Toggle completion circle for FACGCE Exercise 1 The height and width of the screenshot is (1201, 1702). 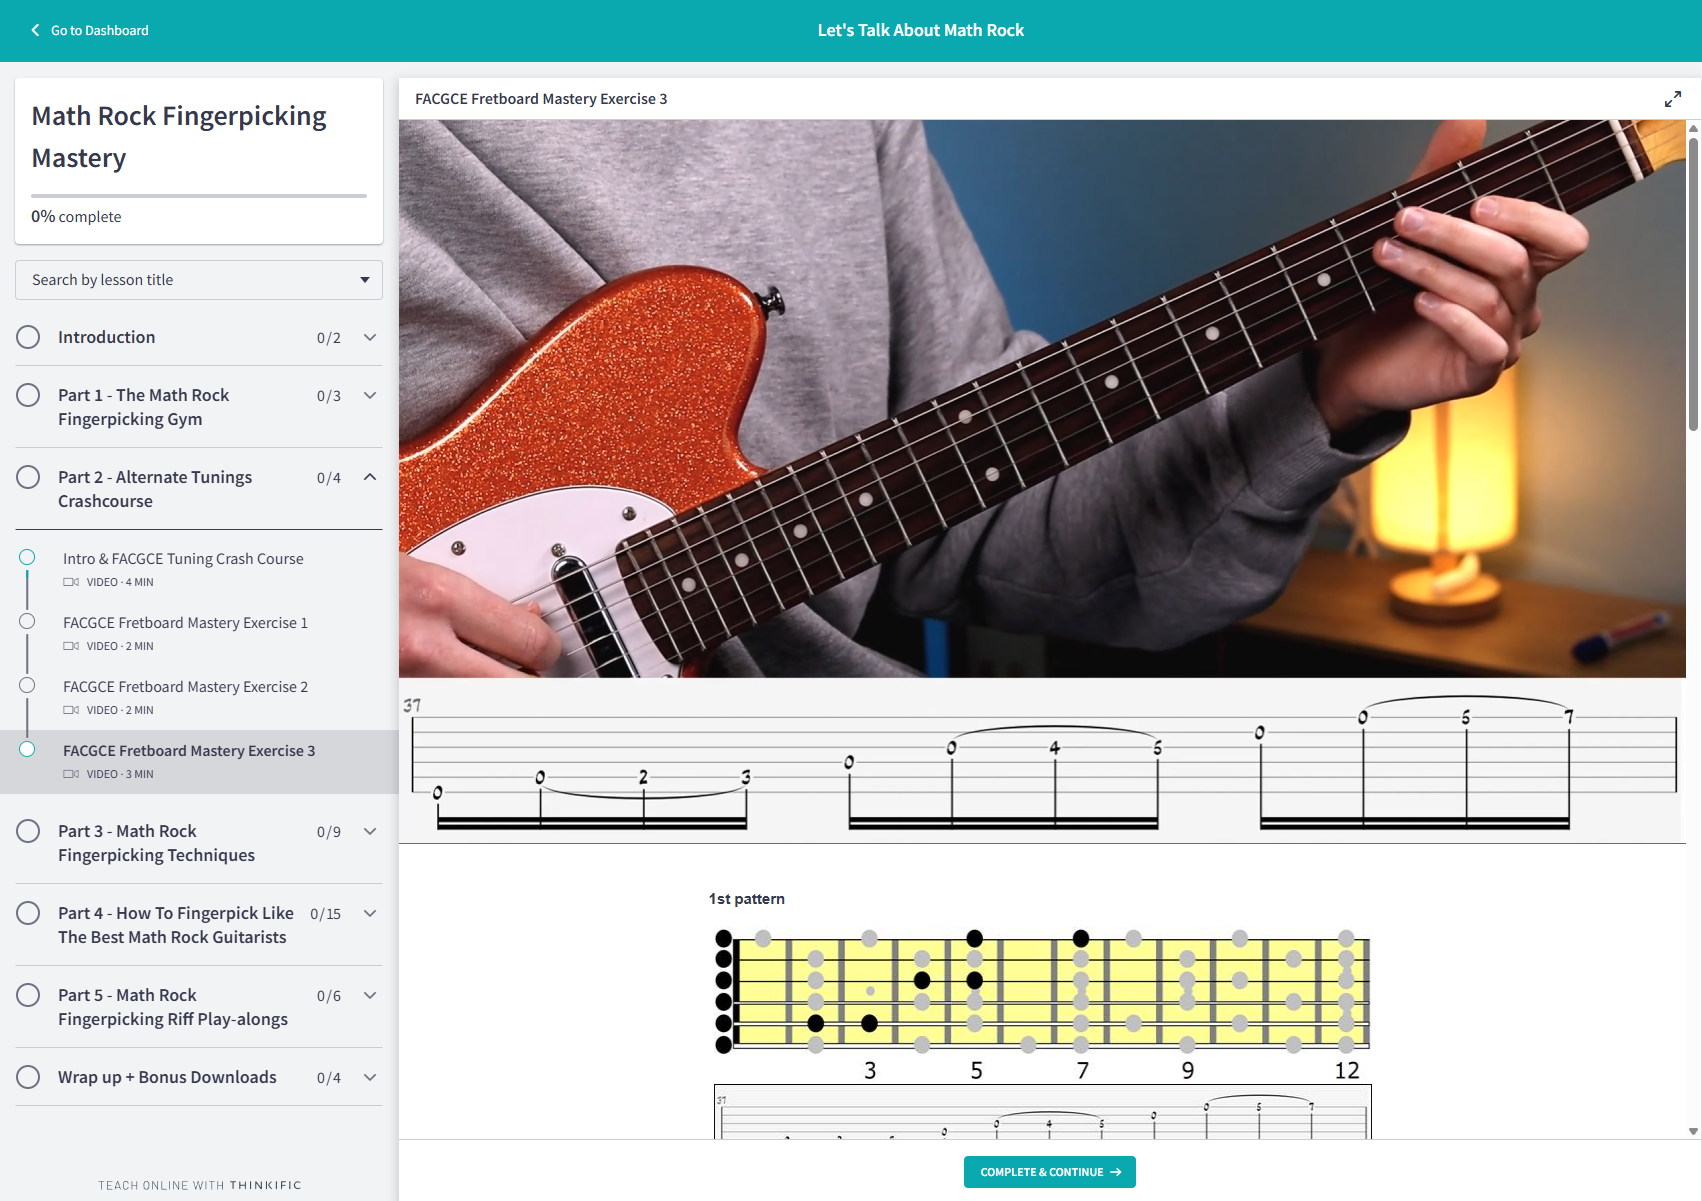(27, 622)
